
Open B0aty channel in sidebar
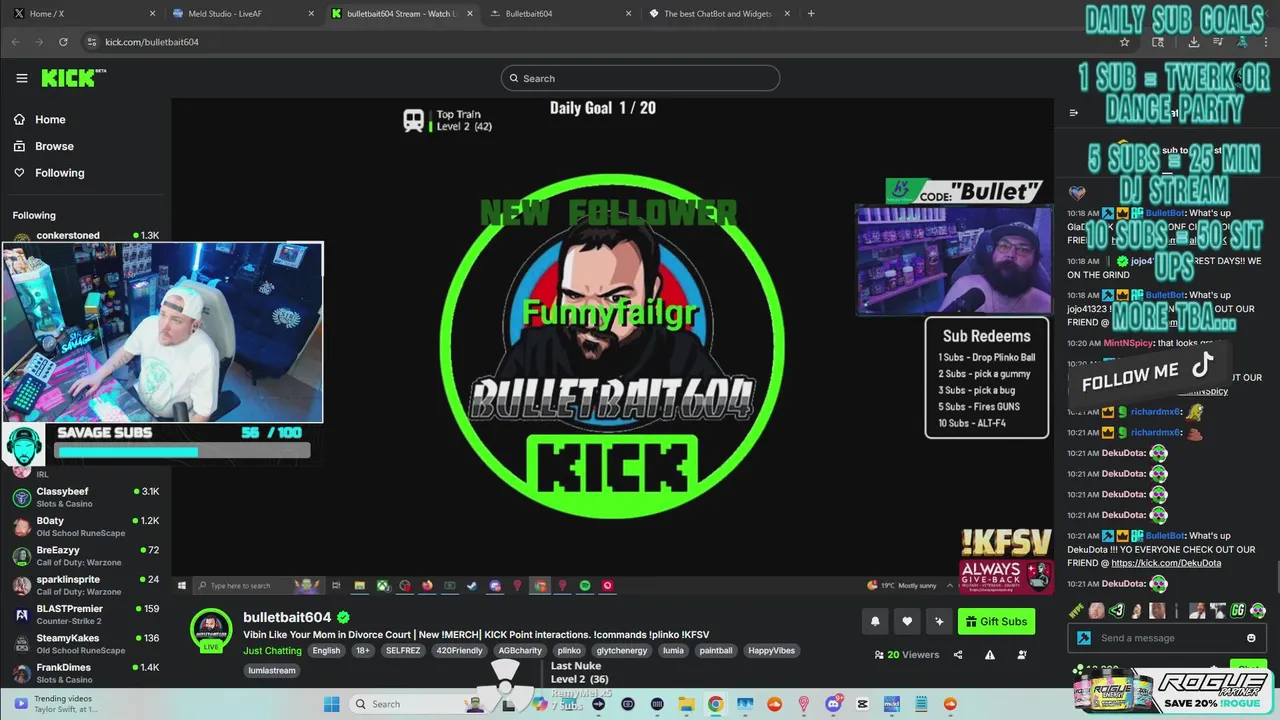pyautogui.click(x=86, y=526)
